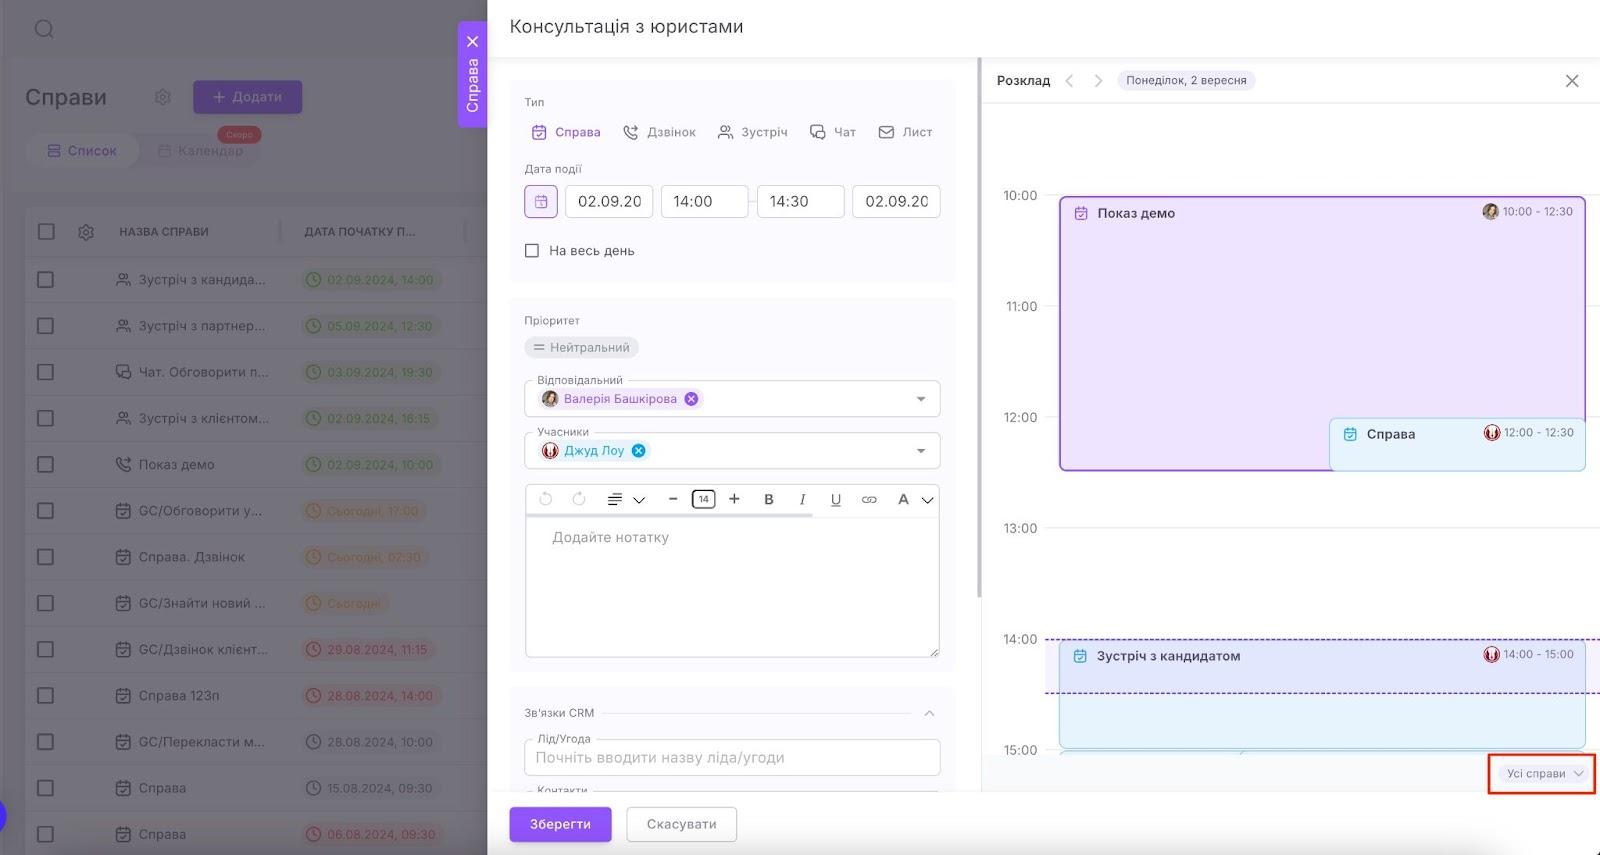The width and height of the screenshot is (1600, 855).
Task: Open text alignment options in note editor
Action: click(626, 499)
